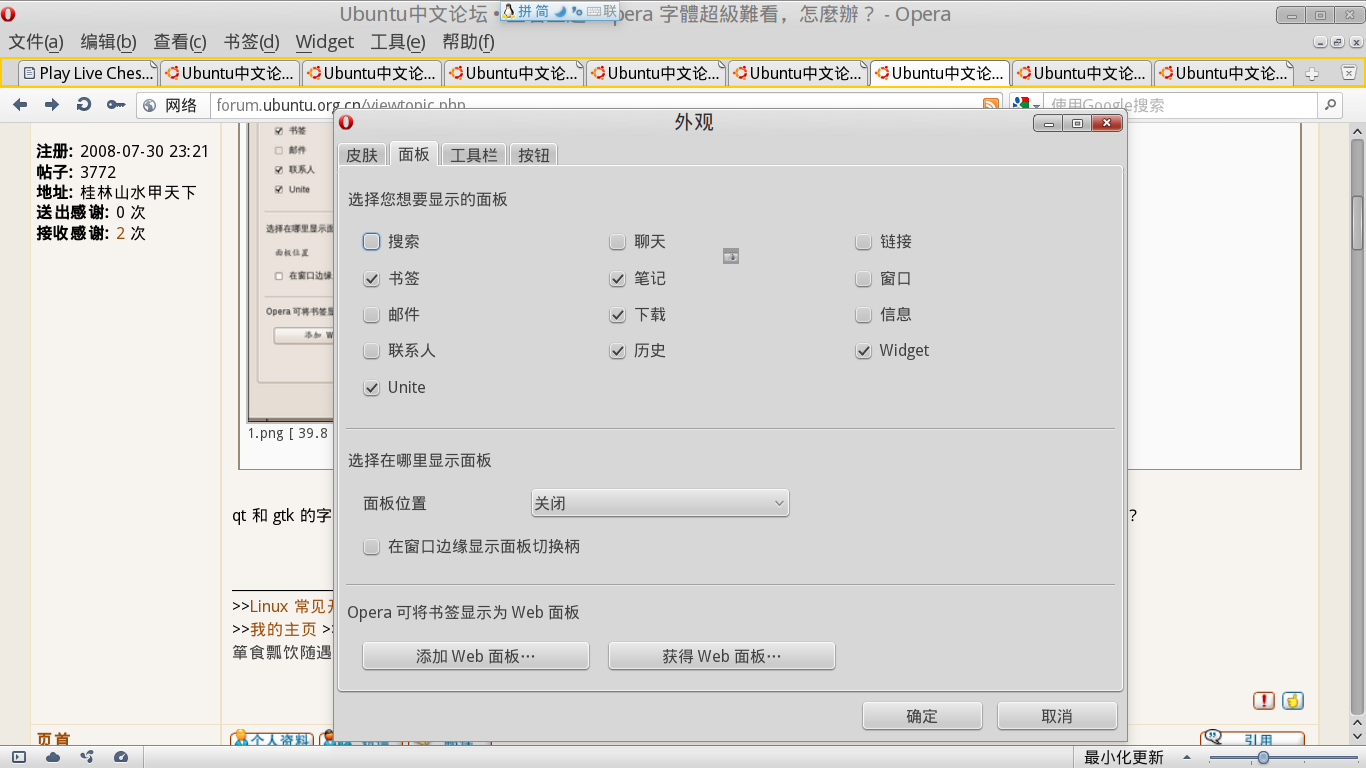Check the 联系人 panel checkbox
Screen dimensions: 1366x768
coord(372,351)
